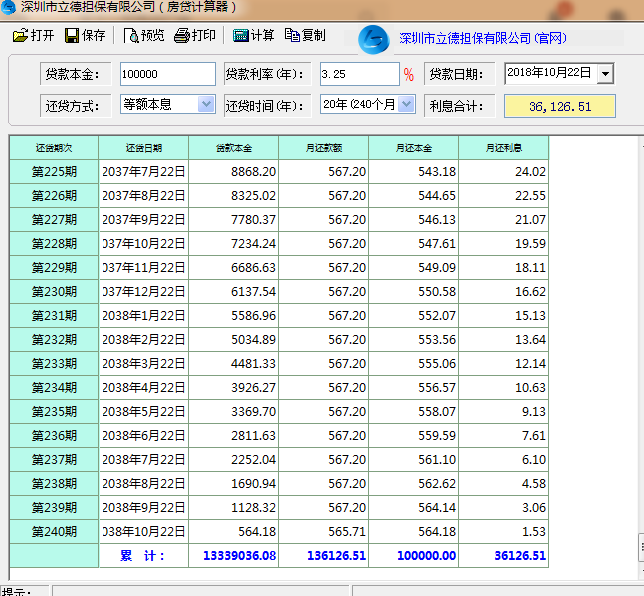644x596 pixels.
Task: Select row header 第226期
Action: click(54, 196)
